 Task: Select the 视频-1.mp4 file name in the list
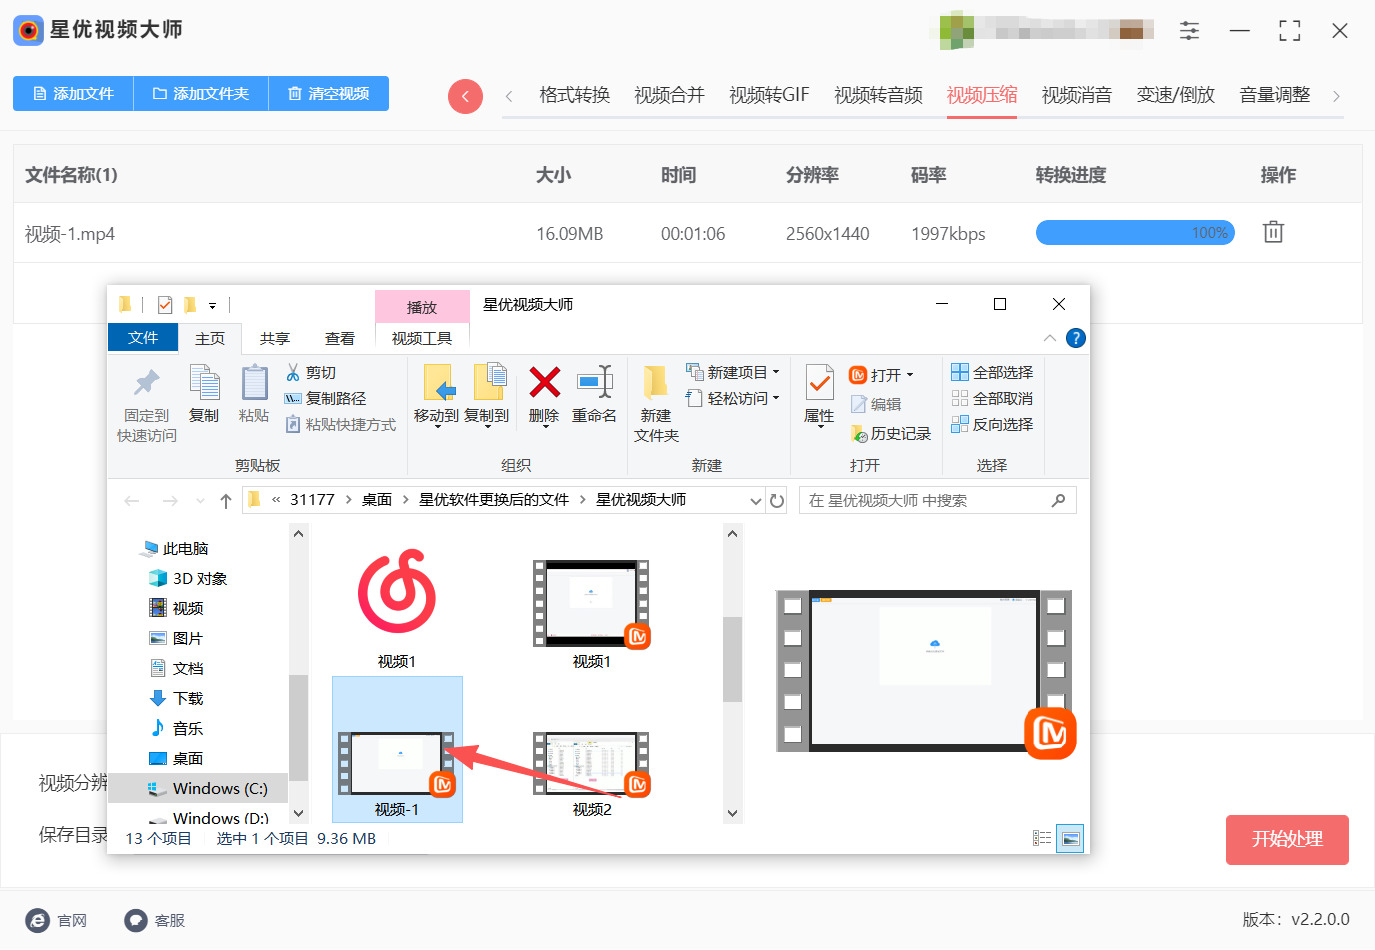[x=70, y=234]
